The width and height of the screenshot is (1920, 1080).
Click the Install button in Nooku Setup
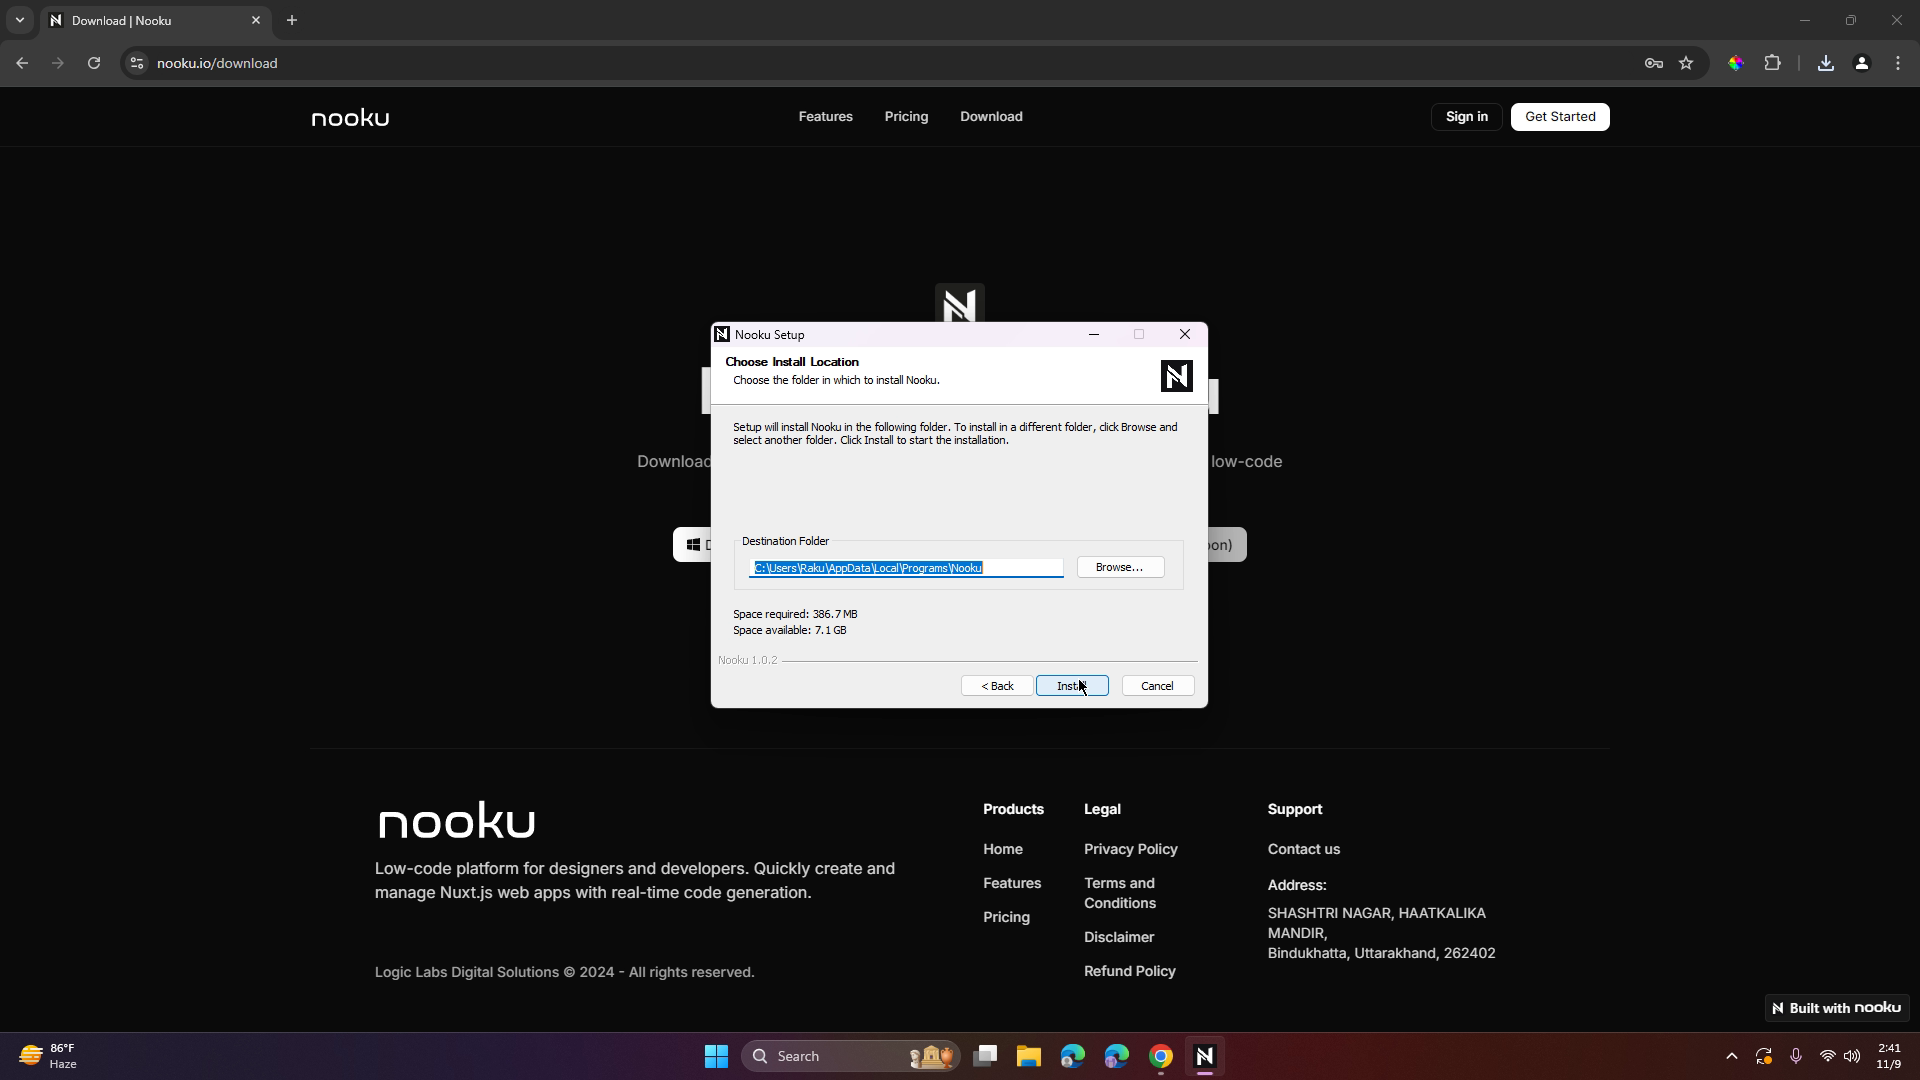[1072, 686]
